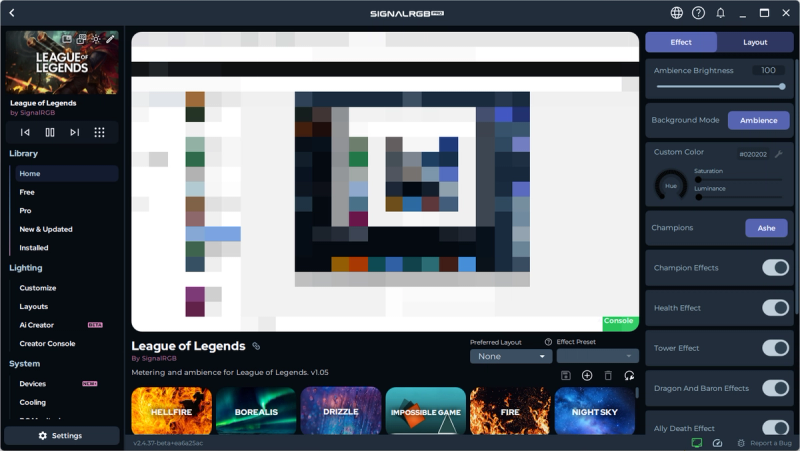Disable the Champion Effects toggle
This screenshot has width=800, height=451.
coord(775,268)
